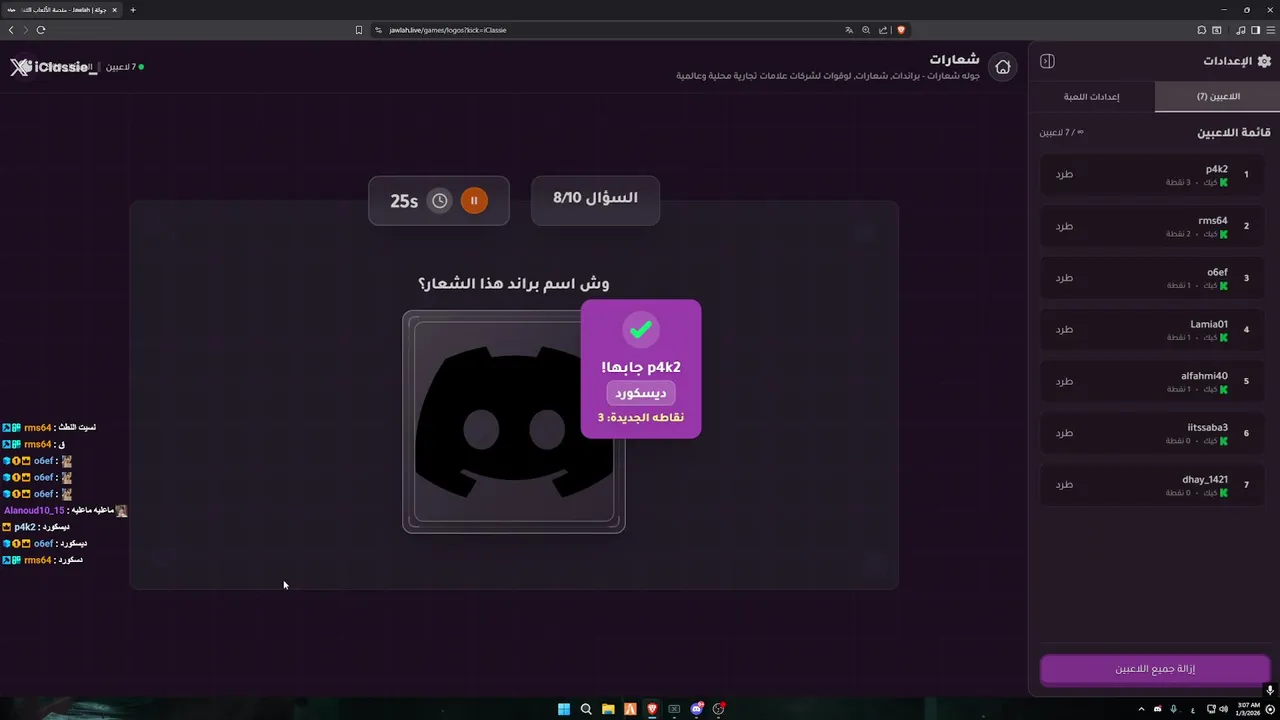Click the شعارات page title
Viewport: 1280px width, 720px height.
coord(954,59)
